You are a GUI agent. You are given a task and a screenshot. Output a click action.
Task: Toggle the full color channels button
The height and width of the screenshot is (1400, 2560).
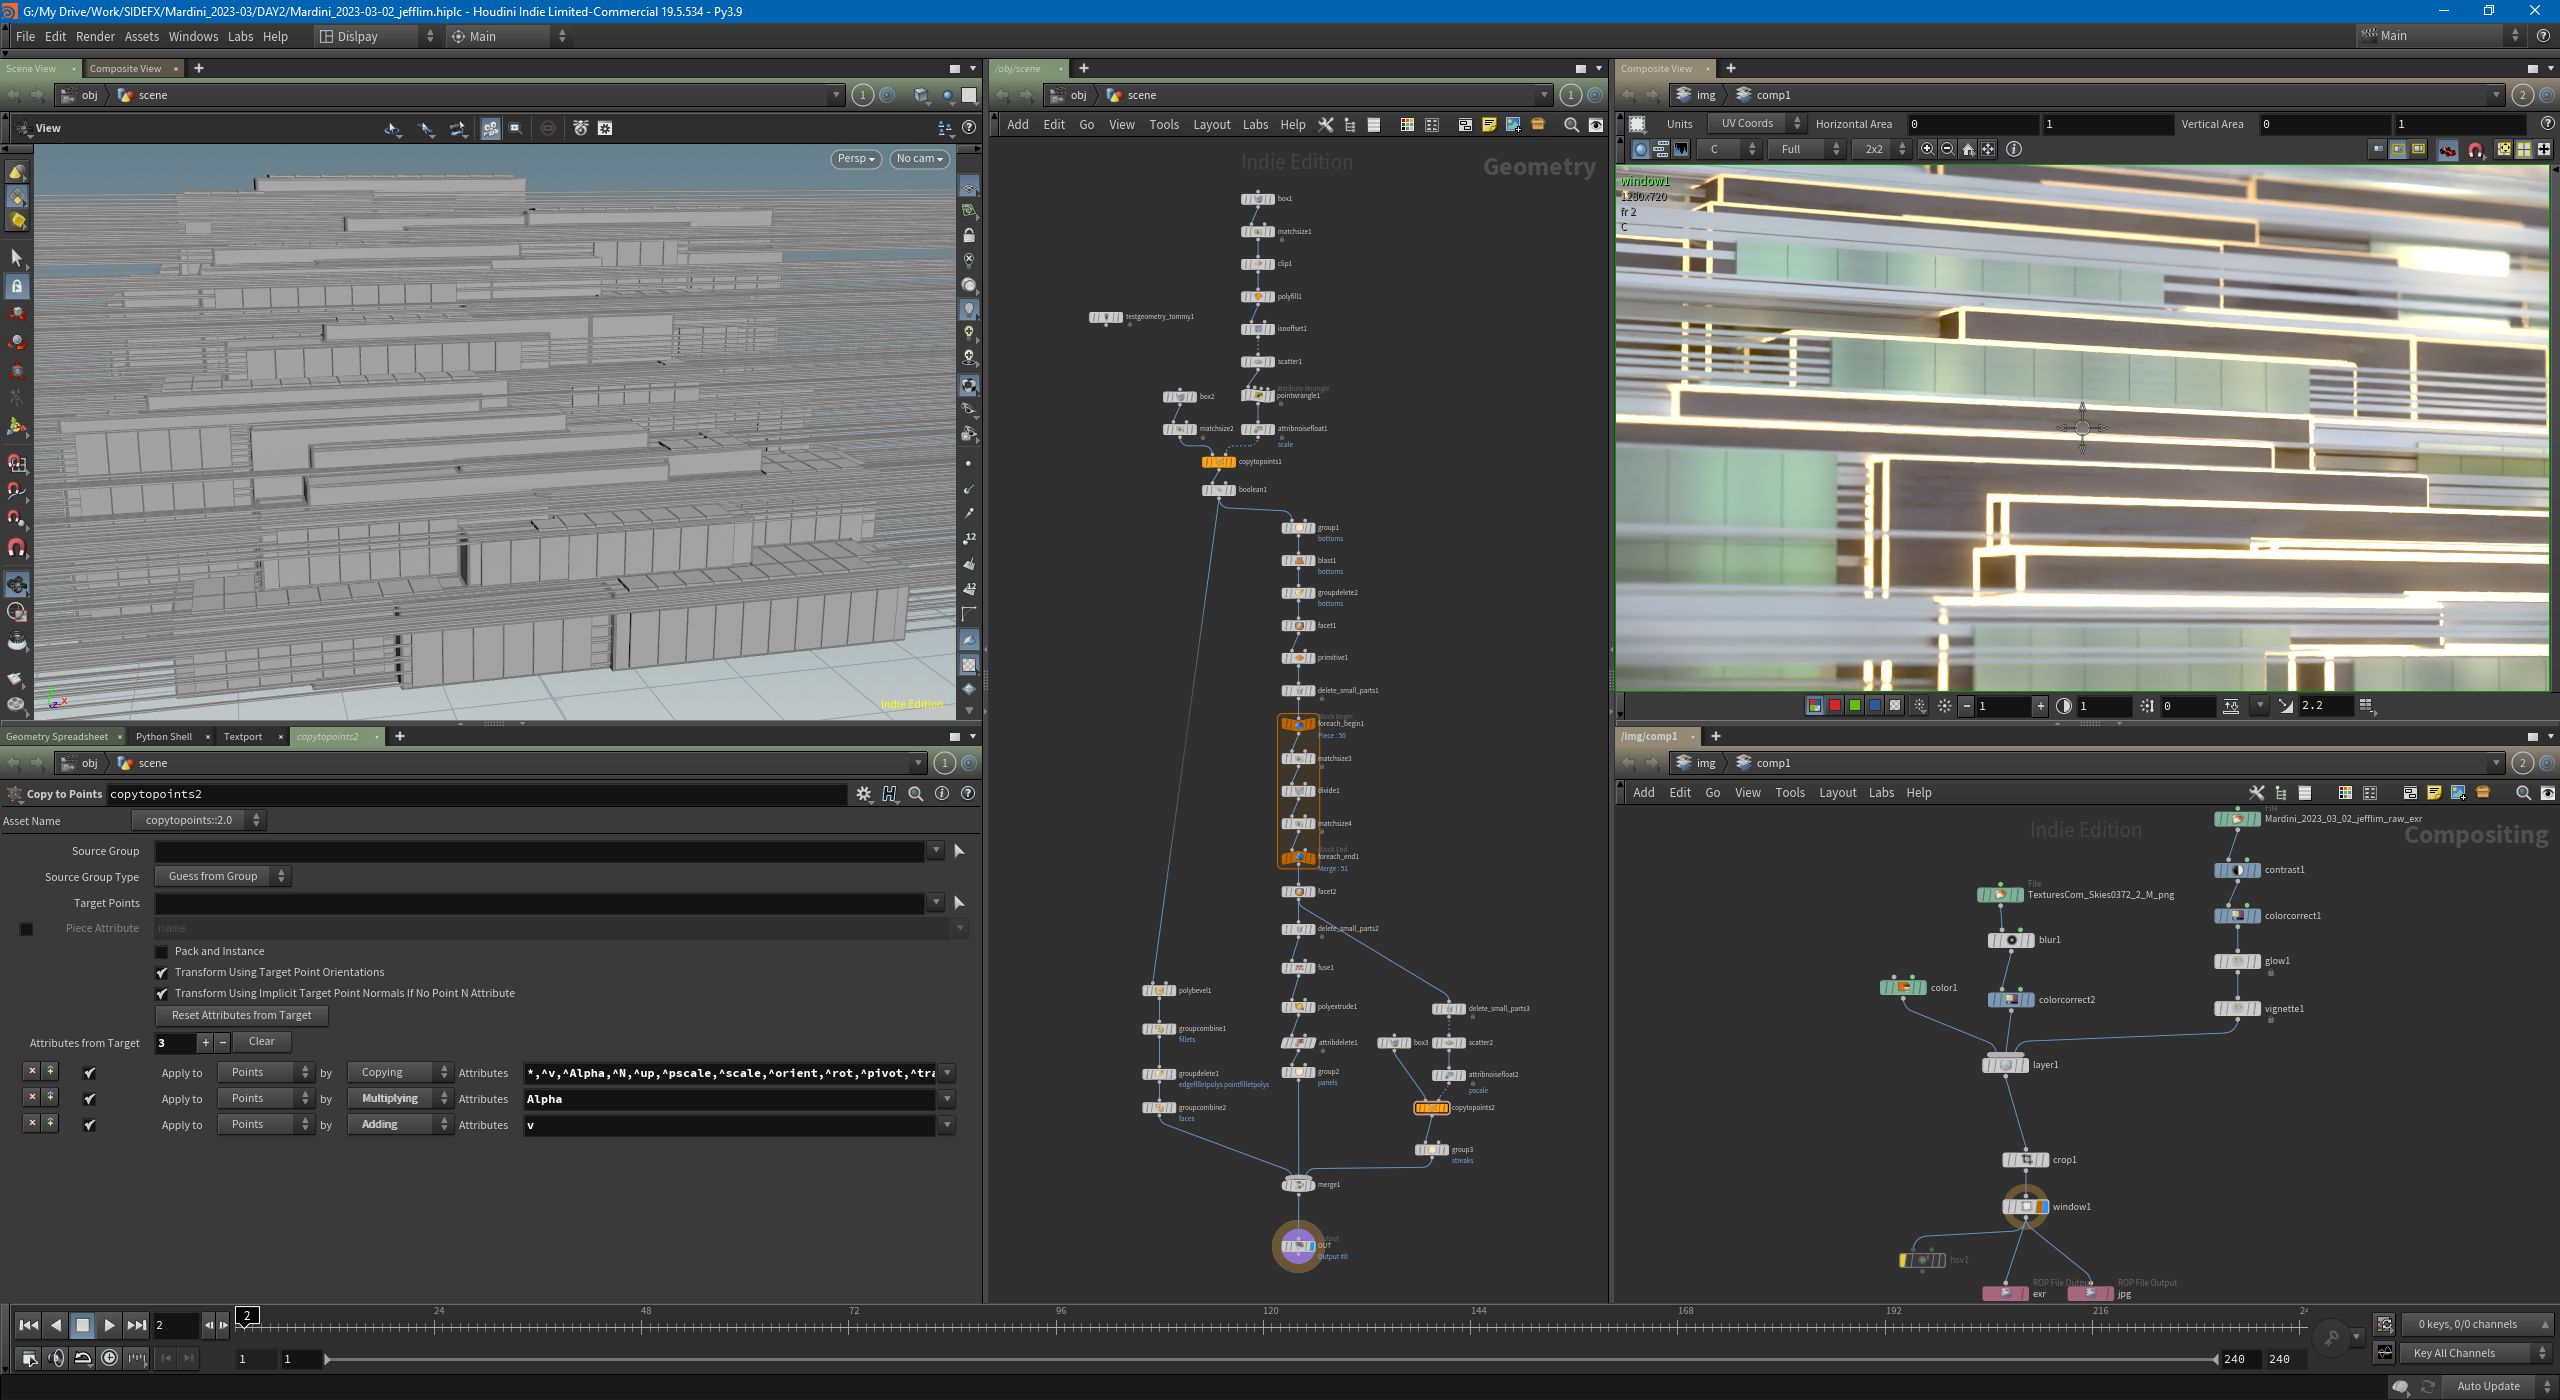coord(1814,706)
